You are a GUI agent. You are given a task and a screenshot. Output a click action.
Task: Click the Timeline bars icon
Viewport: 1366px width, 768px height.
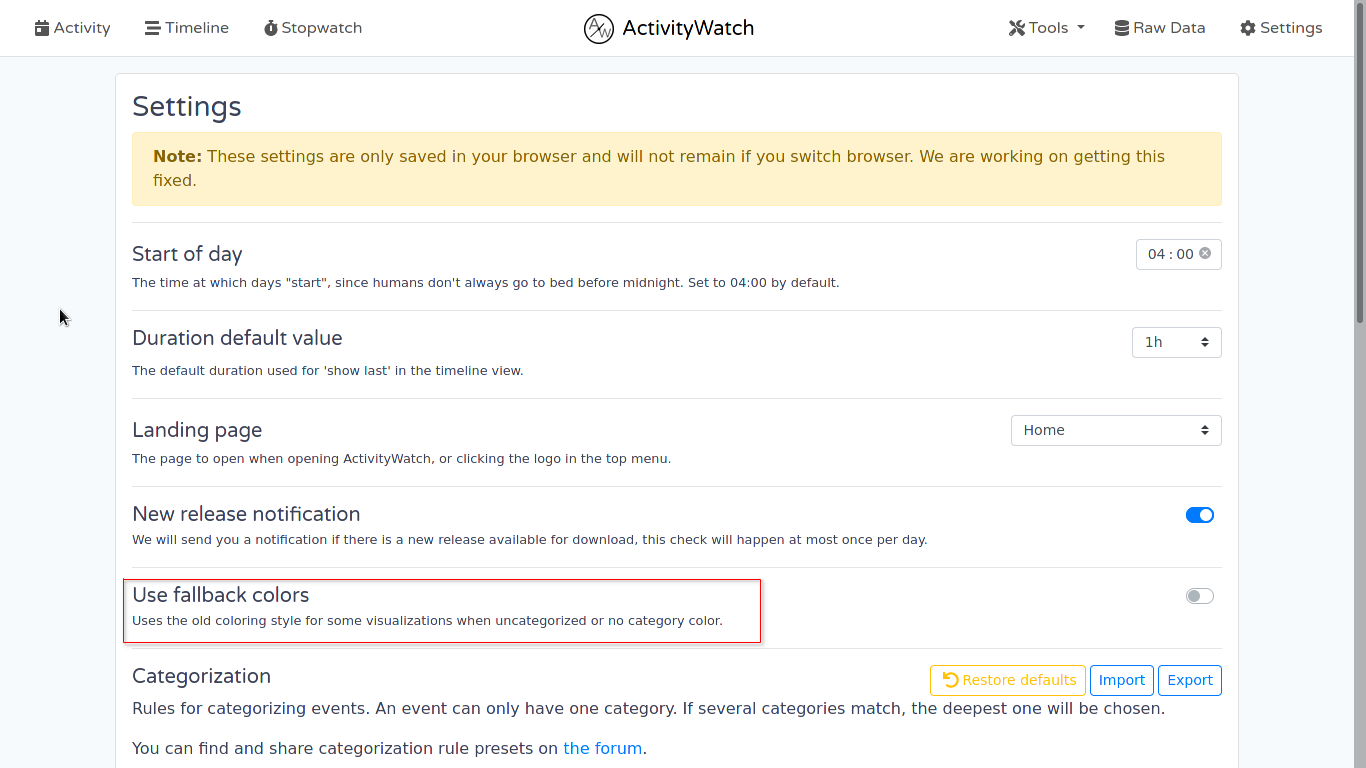coord(152,29)
